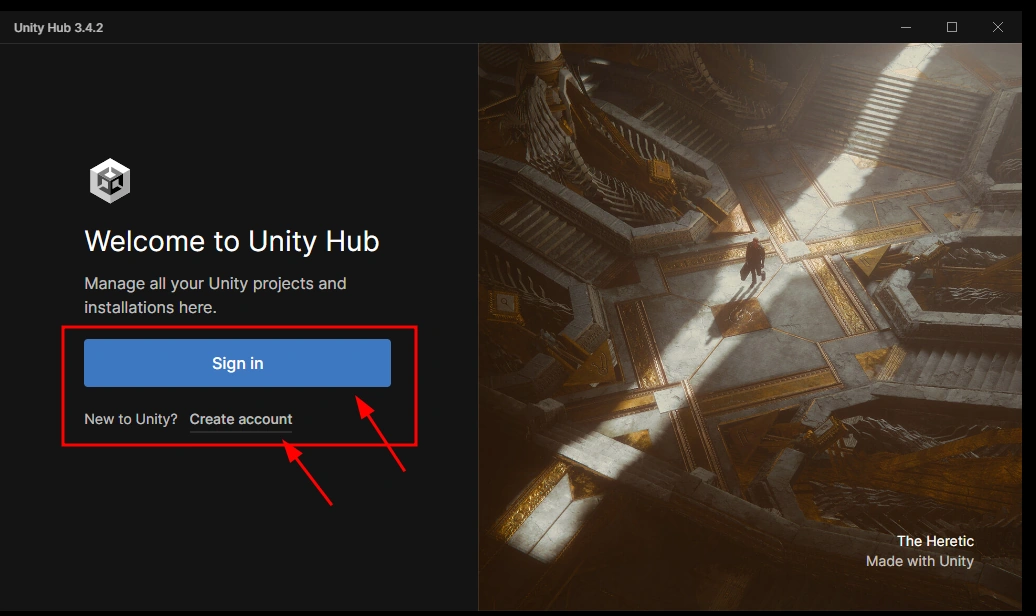Click the Welcome to Unity Hub heading
The height and width of the screenshot is (616, 1036).
click(x=232, y=241)
